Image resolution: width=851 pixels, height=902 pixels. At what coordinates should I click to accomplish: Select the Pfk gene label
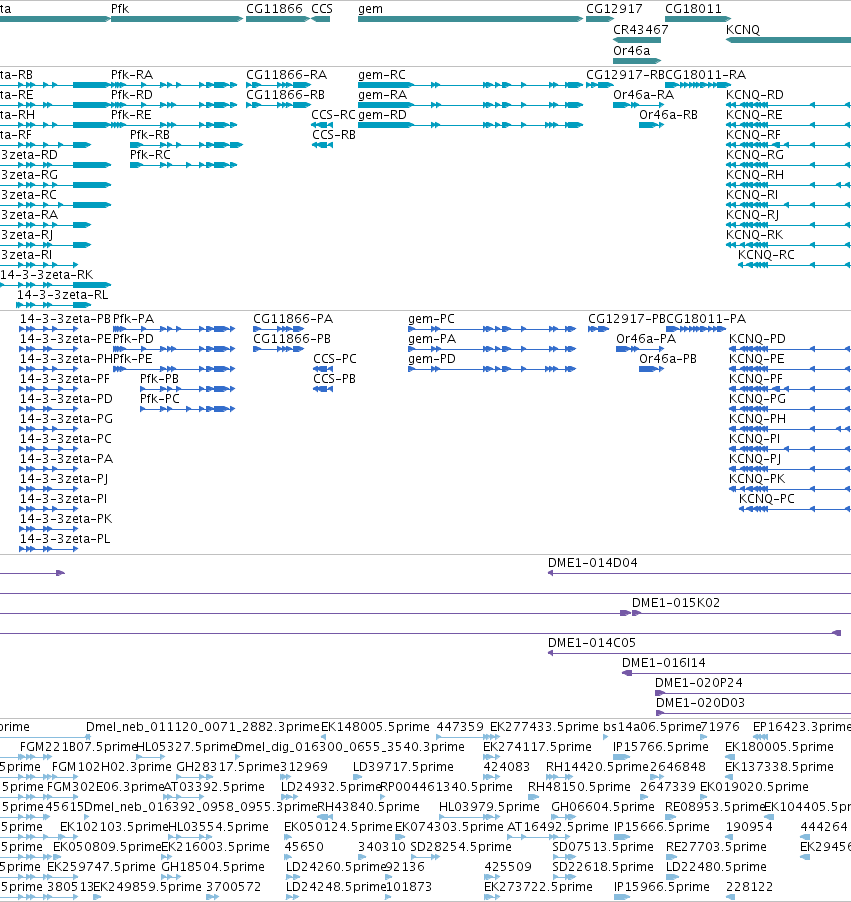click(x=120, y=9)
